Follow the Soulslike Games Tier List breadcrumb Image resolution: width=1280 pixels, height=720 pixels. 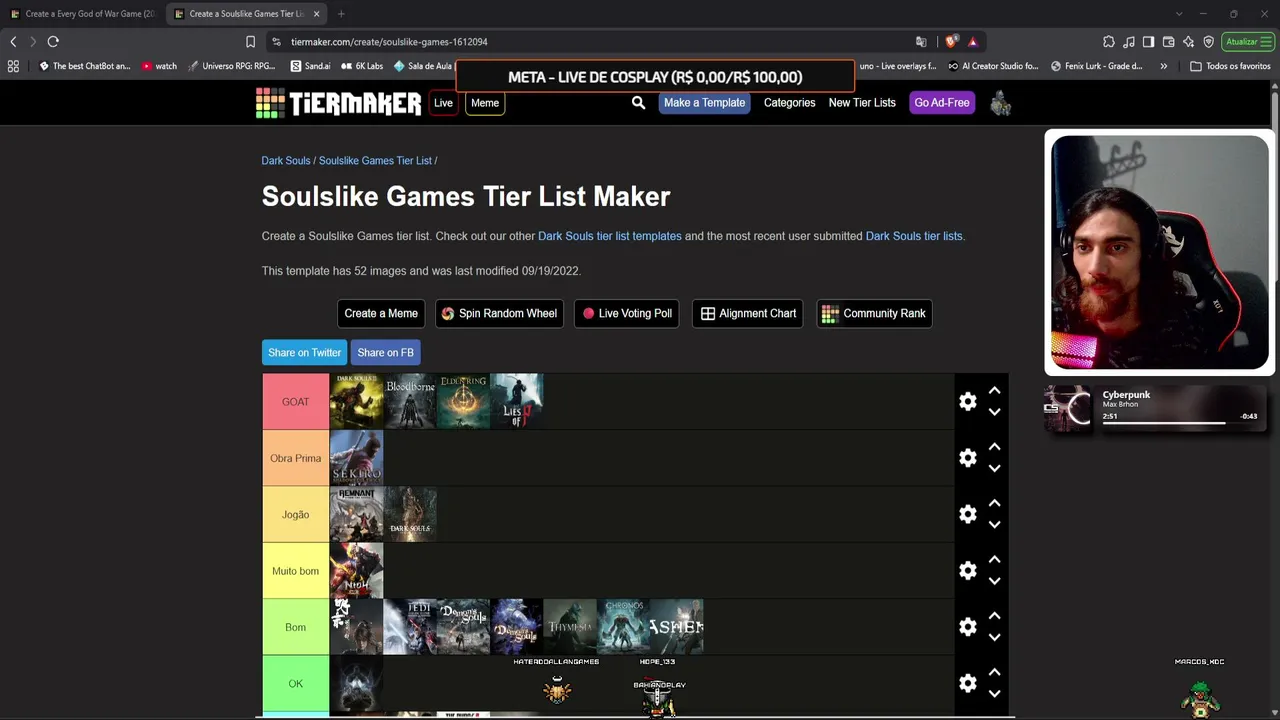coord(375,160)
